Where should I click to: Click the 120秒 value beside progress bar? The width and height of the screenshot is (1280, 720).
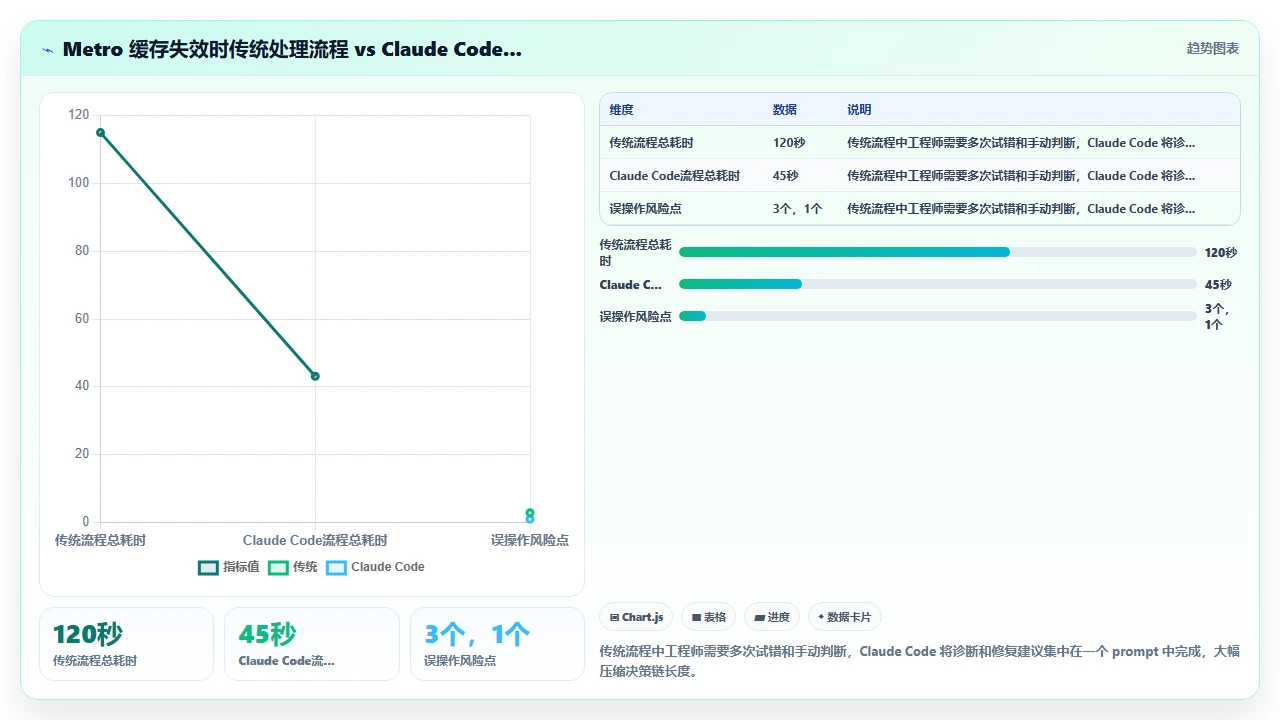click(1220, 253)
